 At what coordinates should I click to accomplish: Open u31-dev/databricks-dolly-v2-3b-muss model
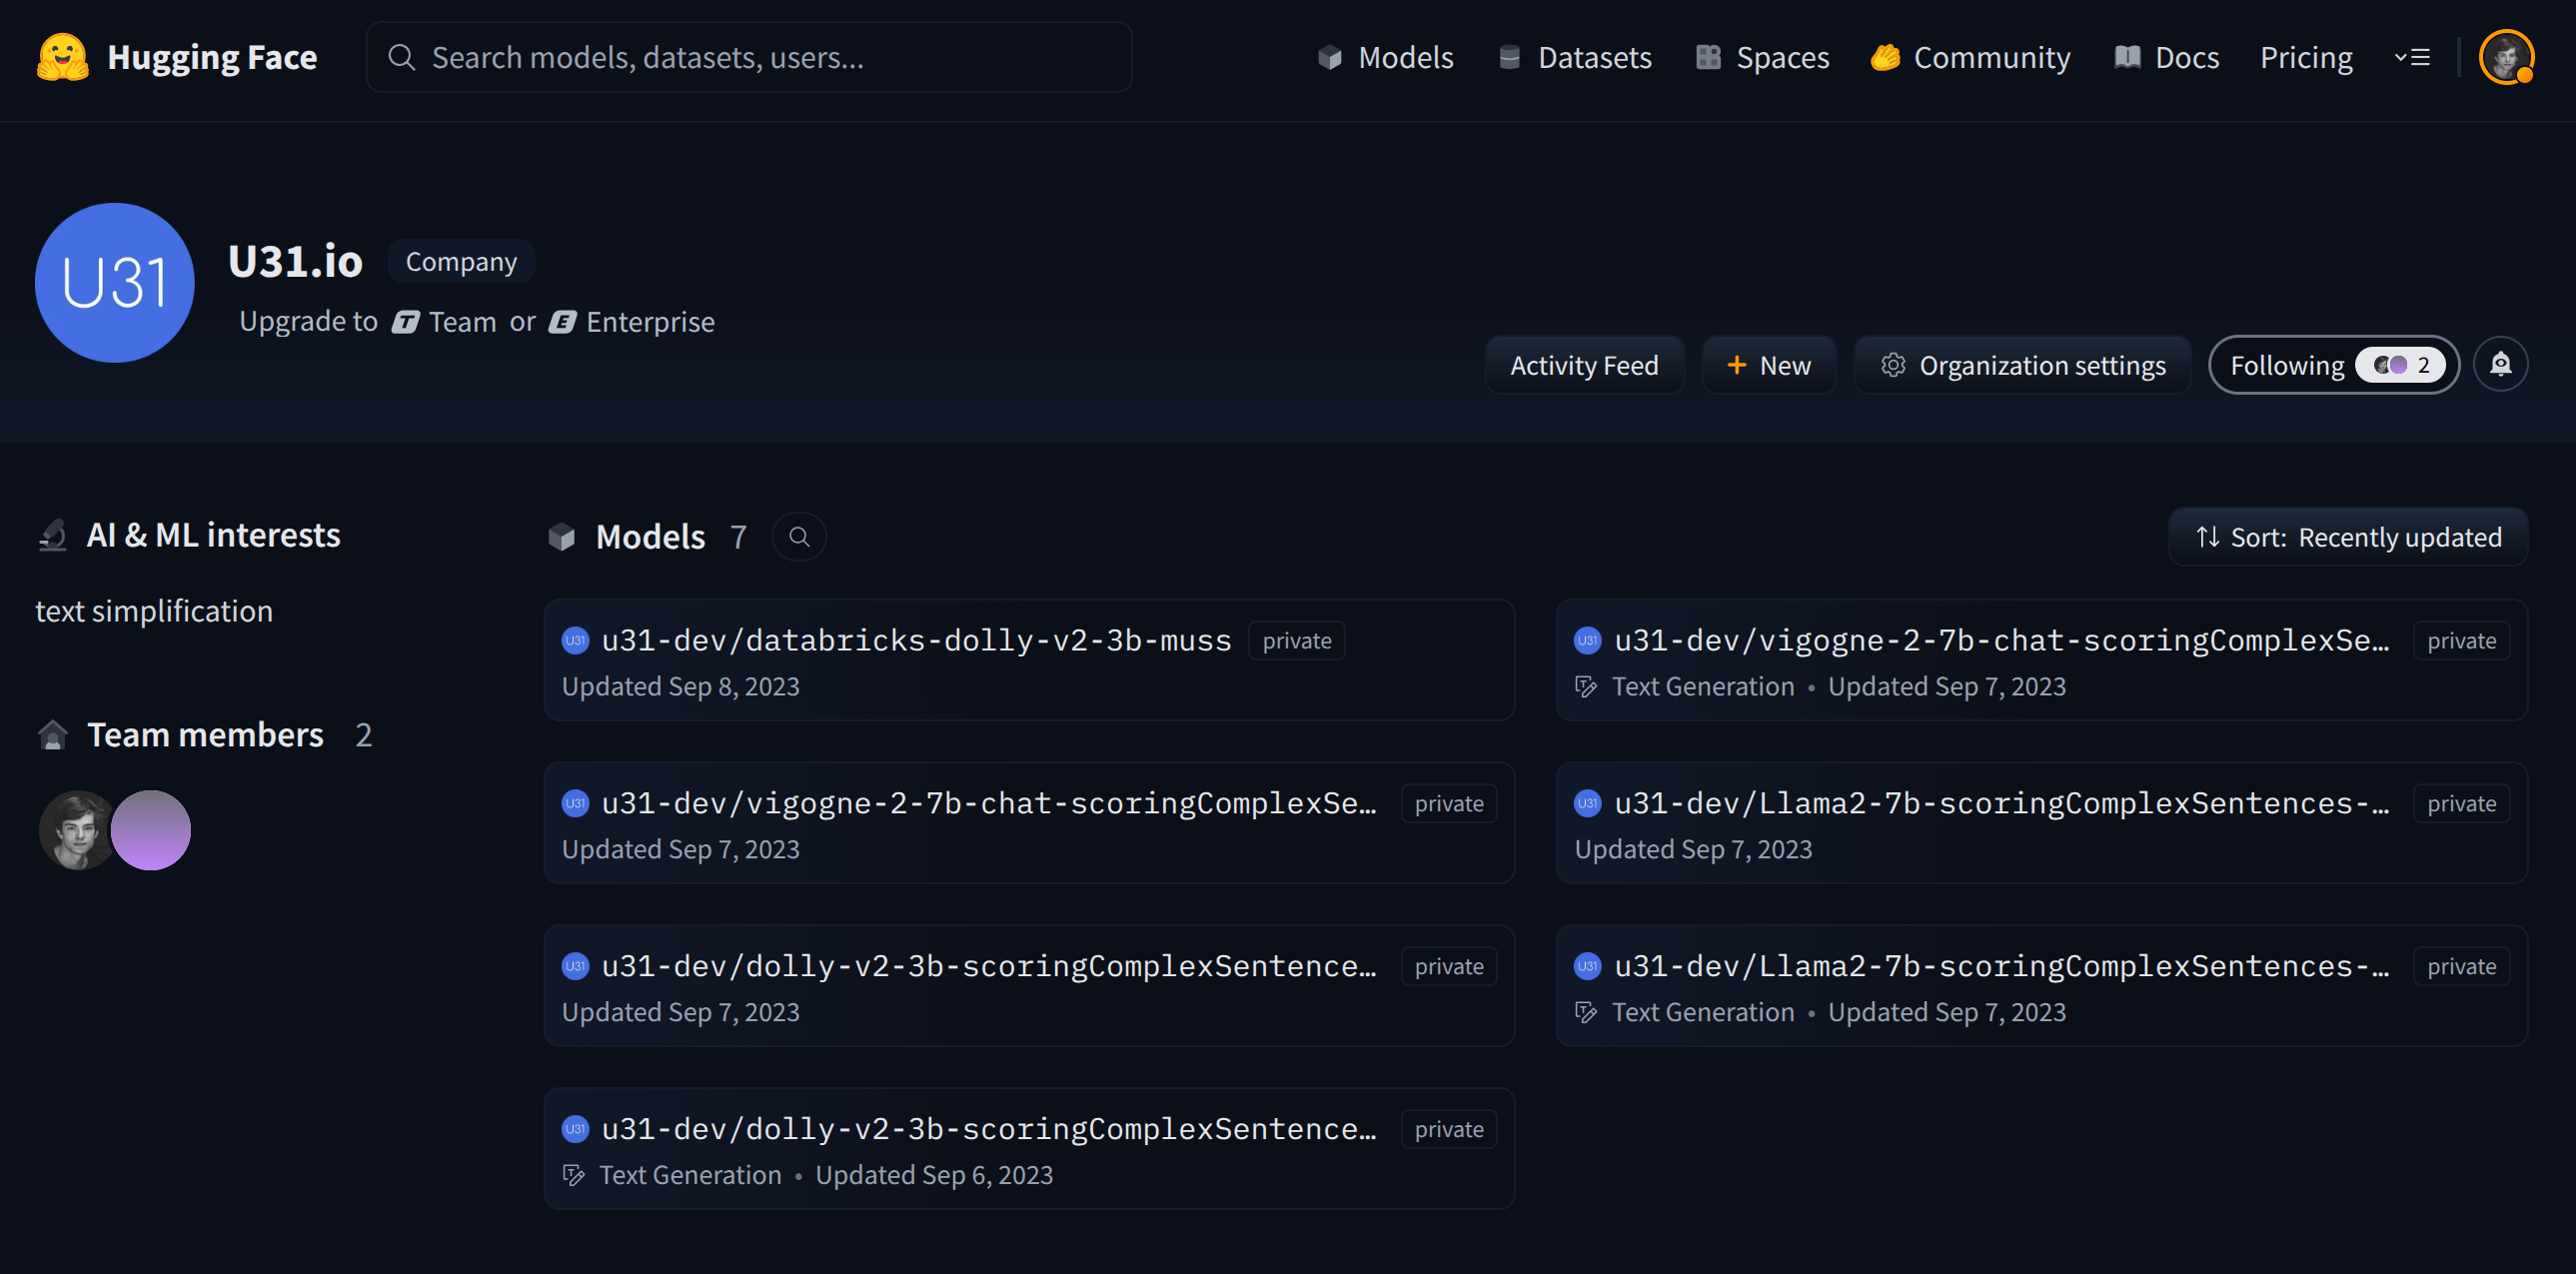[915, 640]
